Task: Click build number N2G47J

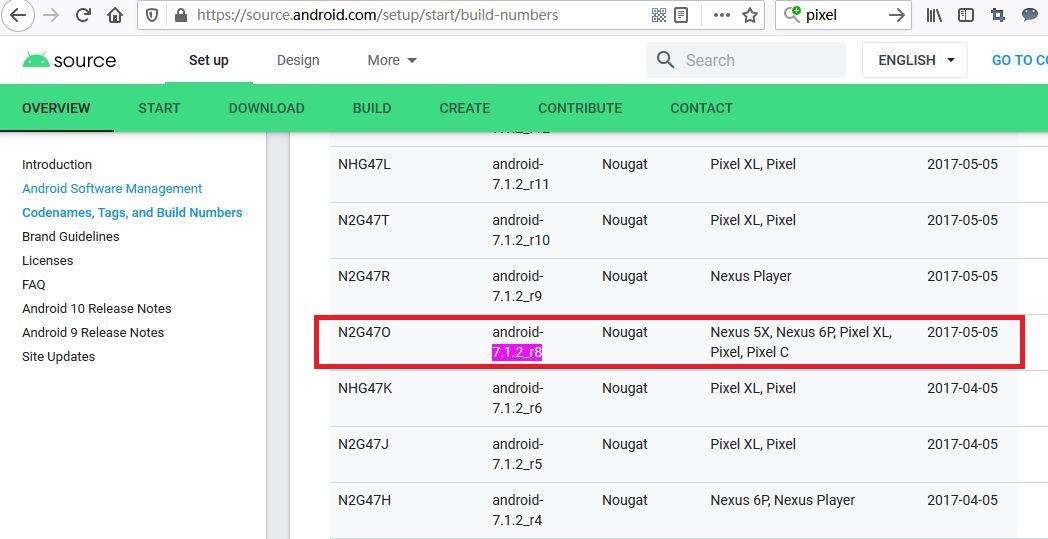Action: pos(364,445)
